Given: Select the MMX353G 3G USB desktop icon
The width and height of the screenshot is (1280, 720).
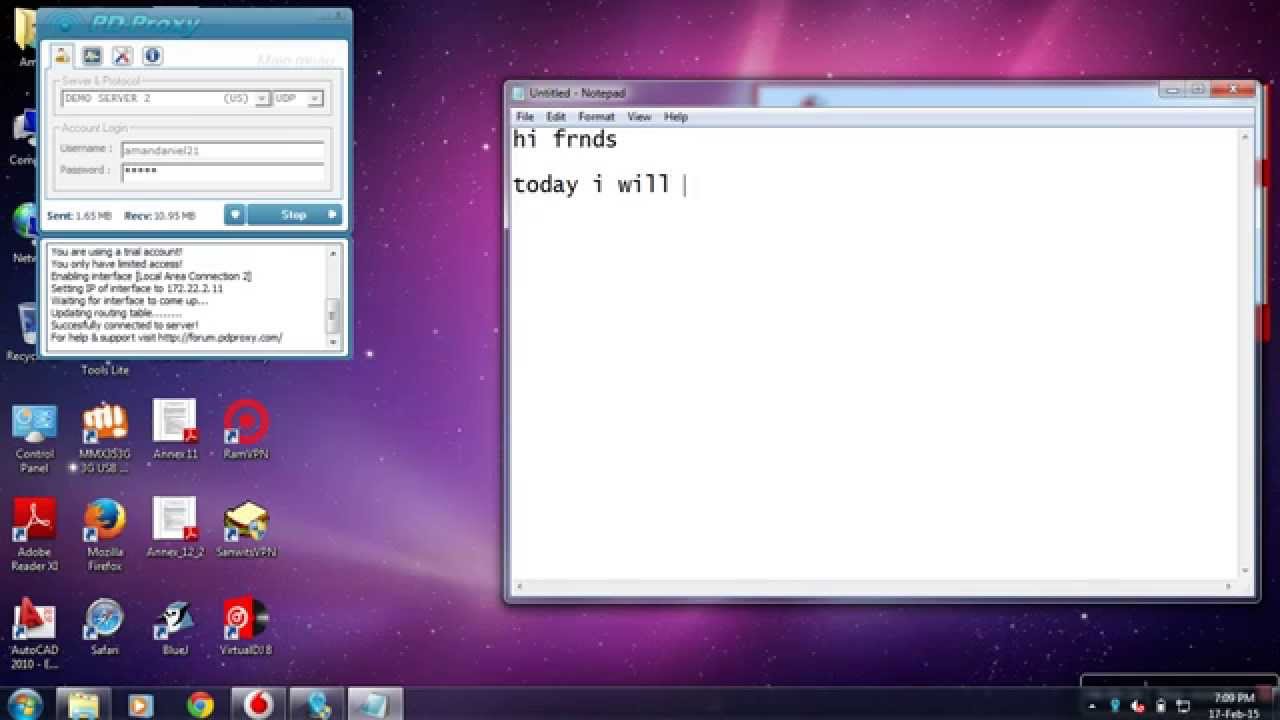Looking at the screenshot, I should click(x=105, y=437).
